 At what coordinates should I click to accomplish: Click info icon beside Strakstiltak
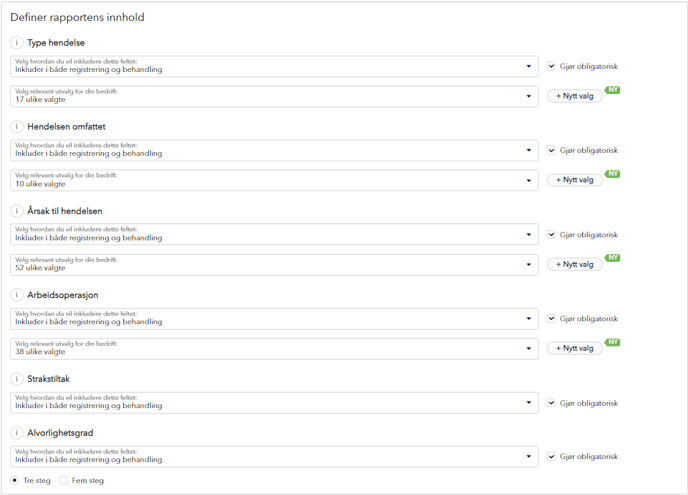17,378
